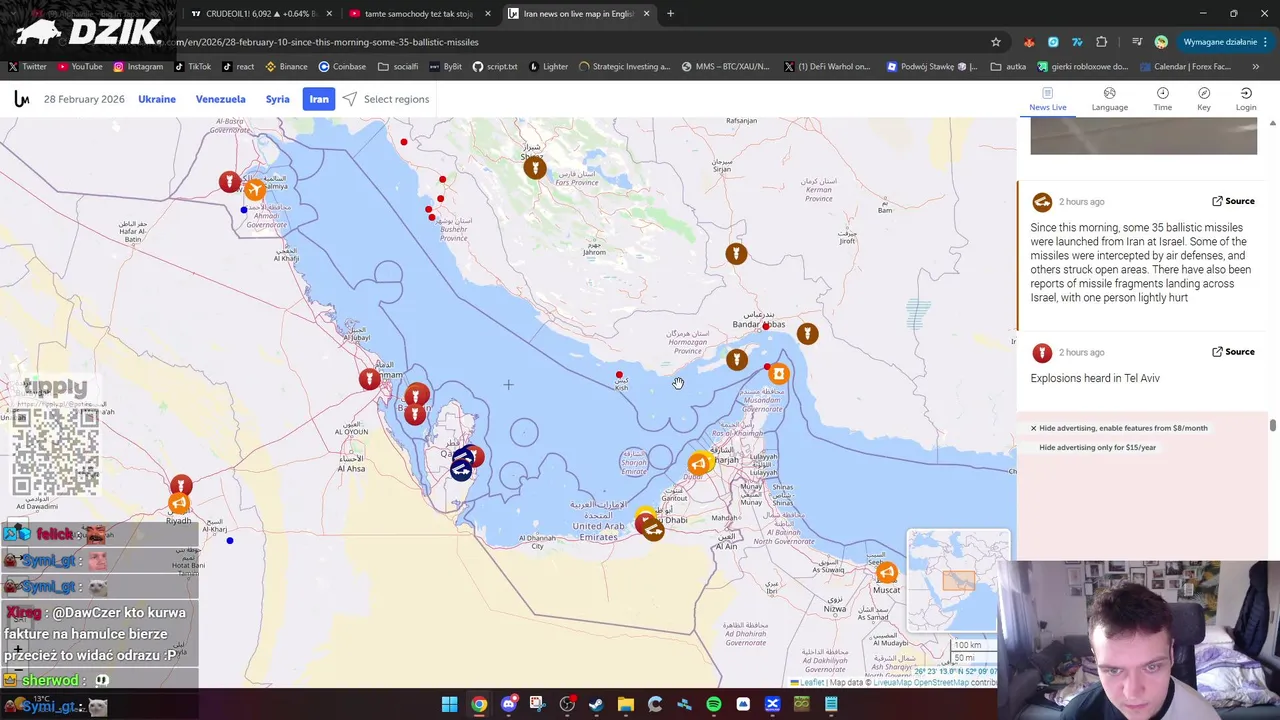The height and width of the screenshot is (720, 1280).
Task: Select the Venezuela region tab
Action: [x=220, y=99]
